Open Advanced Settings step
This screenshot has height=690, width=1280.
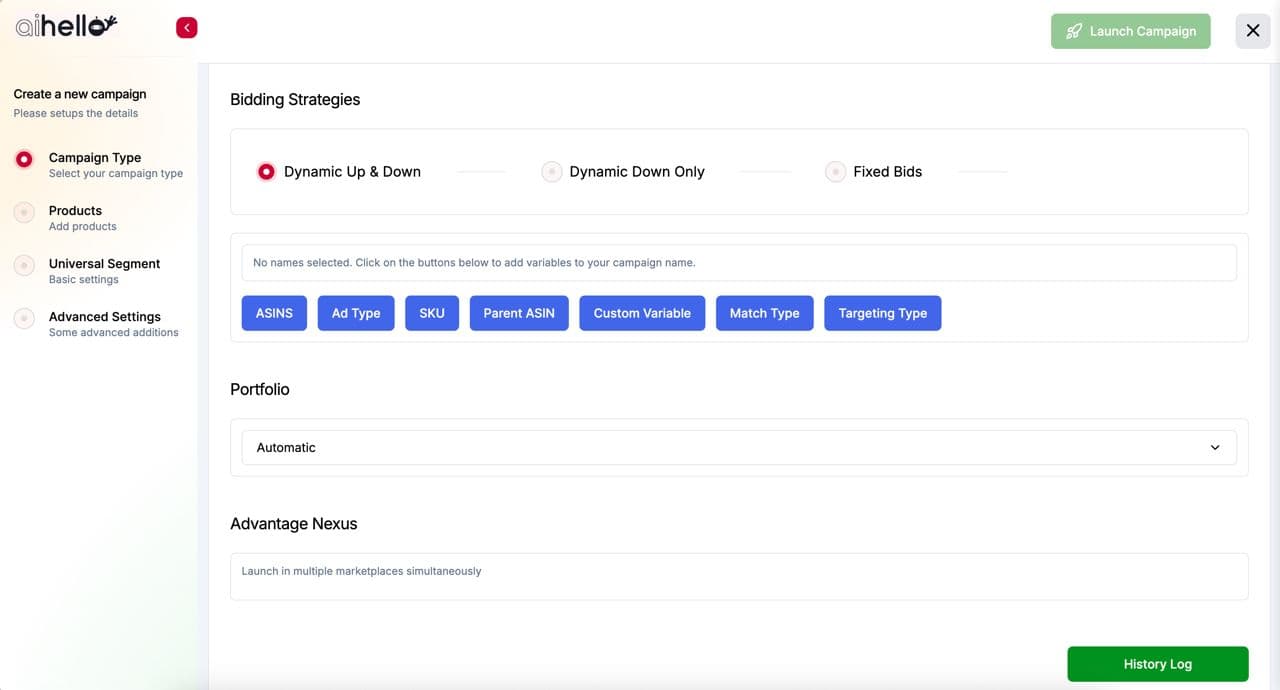tap(104, 317)
